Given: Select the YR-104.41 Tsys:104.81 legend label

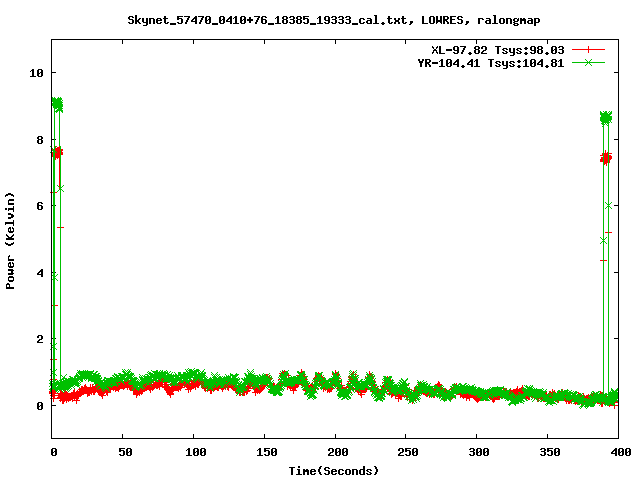Looking at the screenshot, I should click(491, 63).
